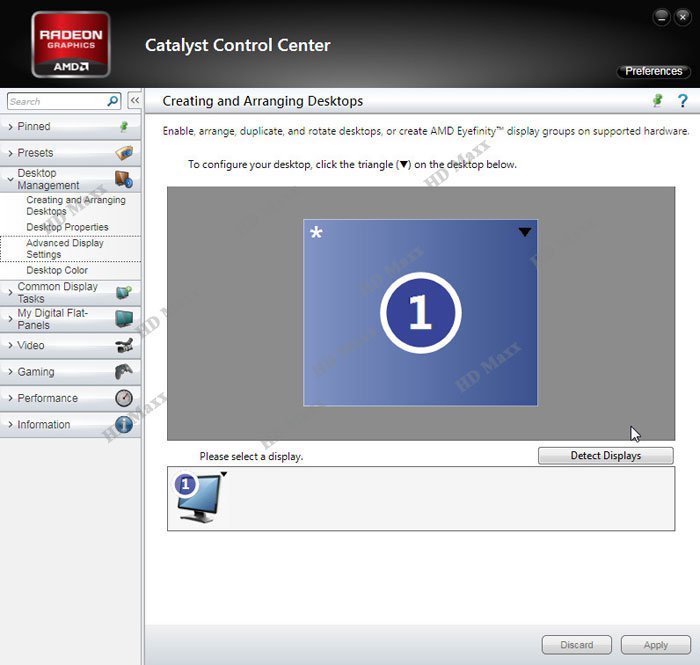Click the asterisk on desktop 1
This screenshot has width=700, height=665.
[x=316, y=232]
